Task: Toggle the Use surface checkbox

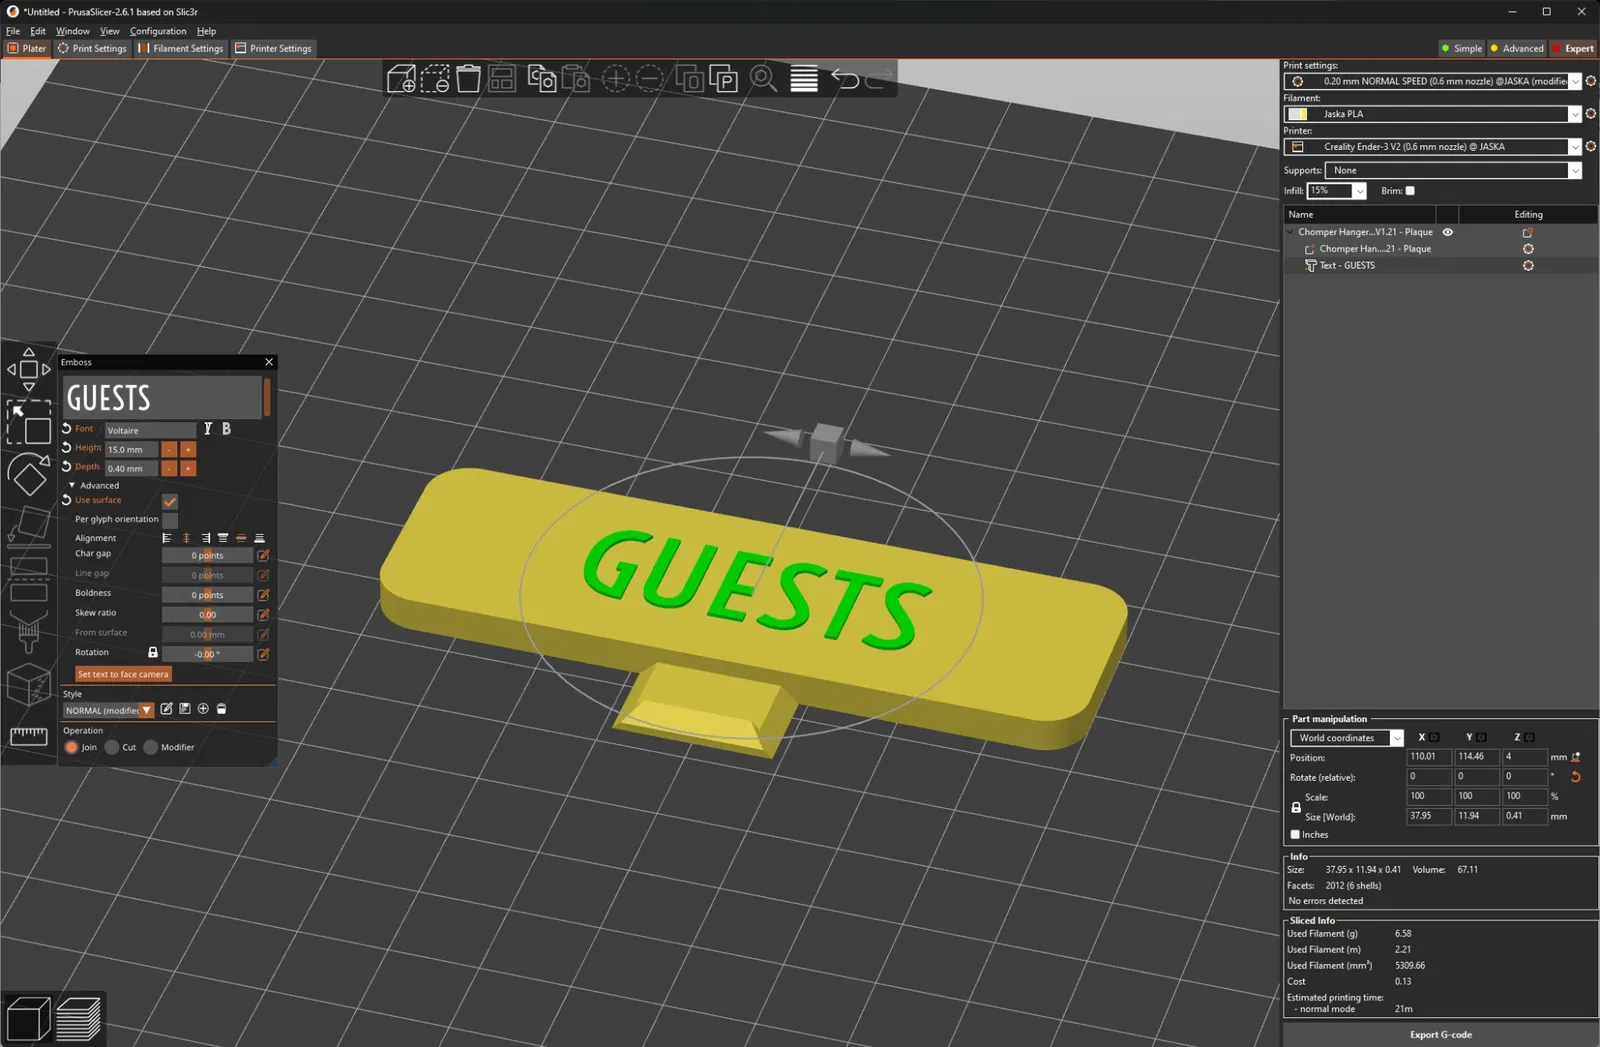Action: pyautogui.click(x=170, y=501)
